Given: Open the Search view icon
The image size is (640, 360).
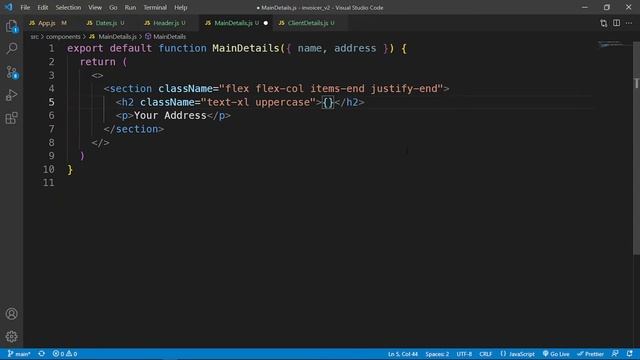Looking at the screenshot, I should pos(11,49).
